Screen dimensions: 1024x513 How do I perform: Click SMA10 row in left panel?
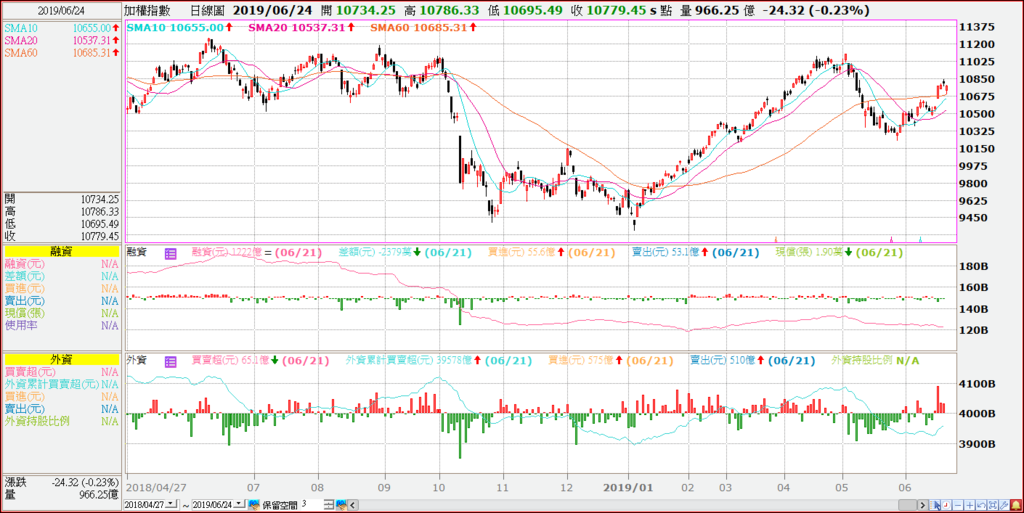point(62,29)
